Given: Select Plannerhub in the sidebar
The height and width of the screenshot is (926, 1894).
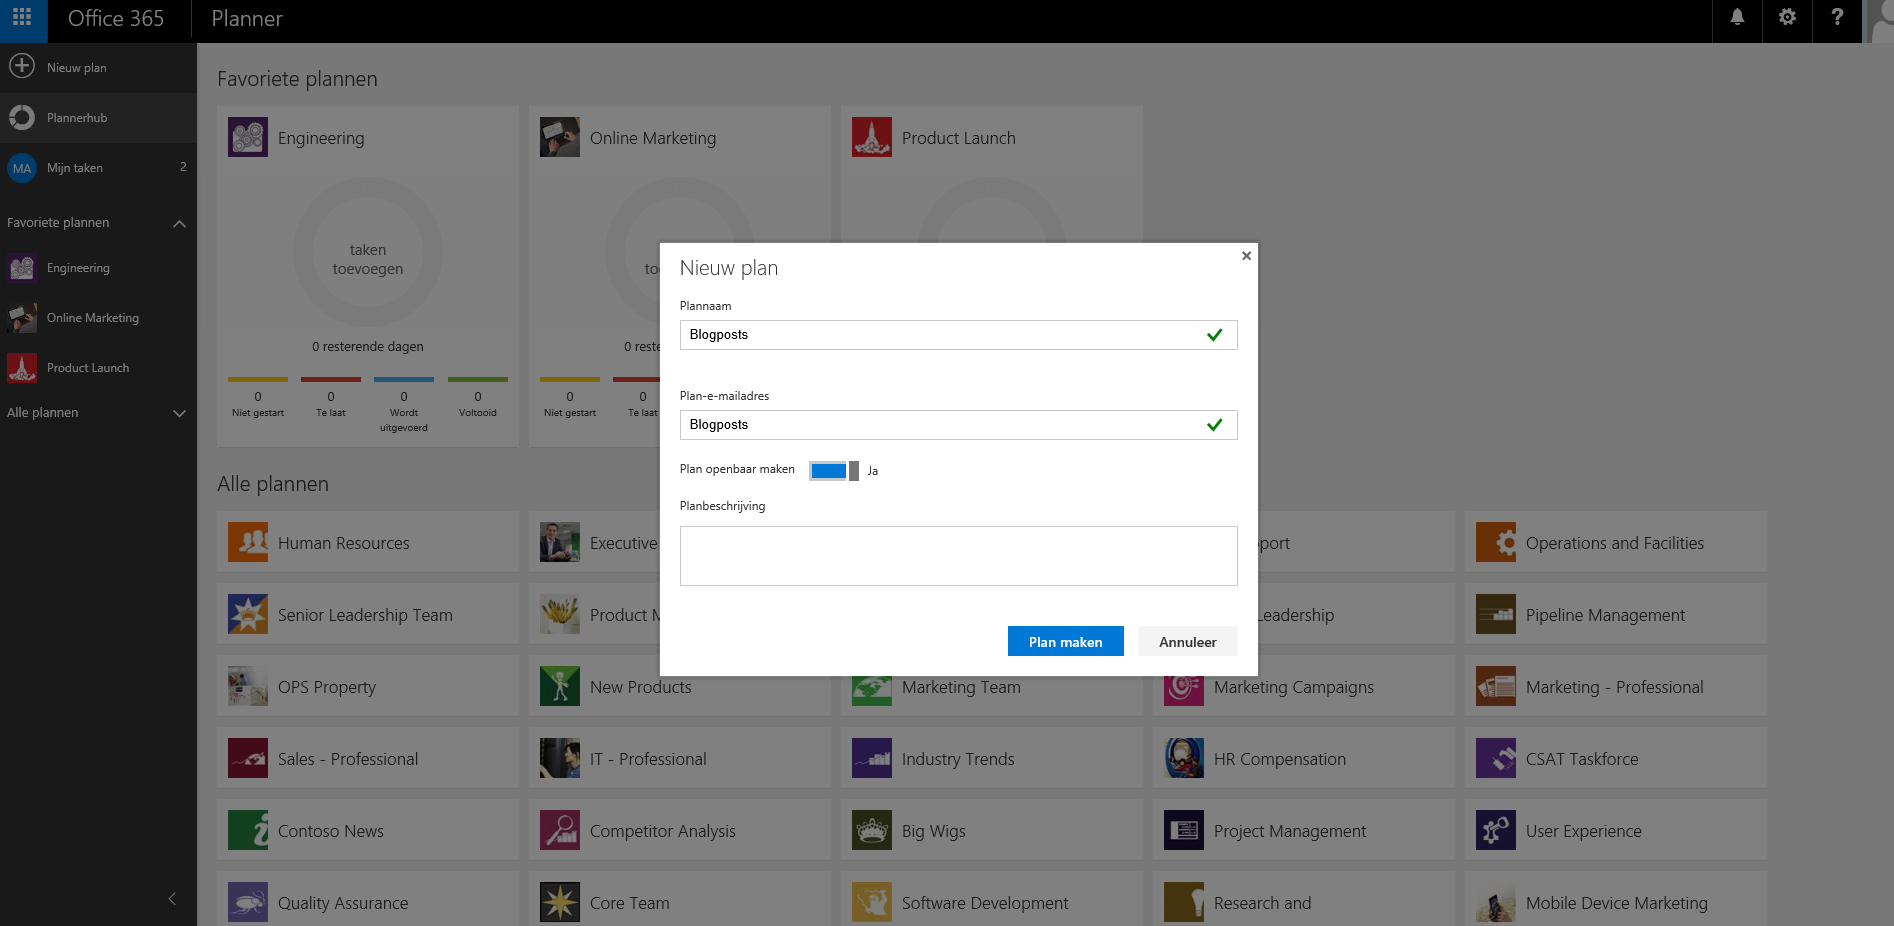Looking at the screenshot, I should click(98, 117).
